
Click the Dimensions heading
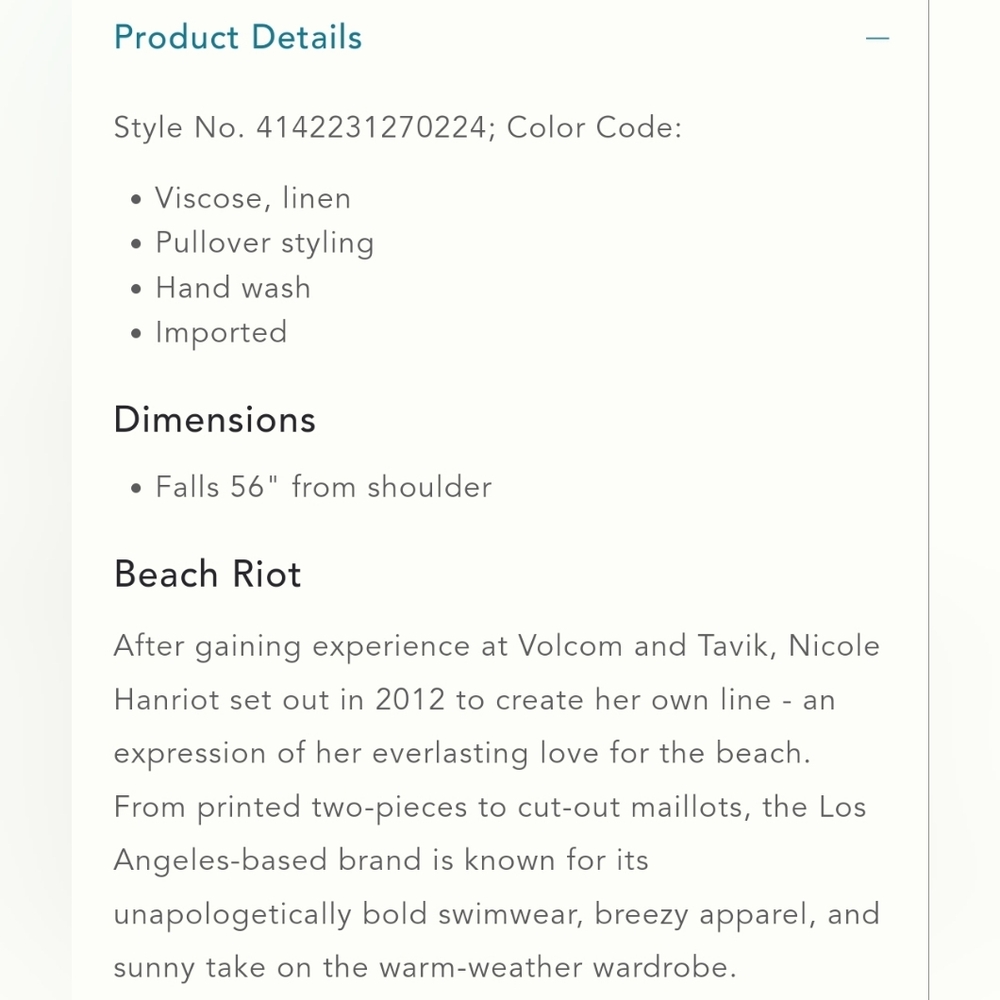214,420
